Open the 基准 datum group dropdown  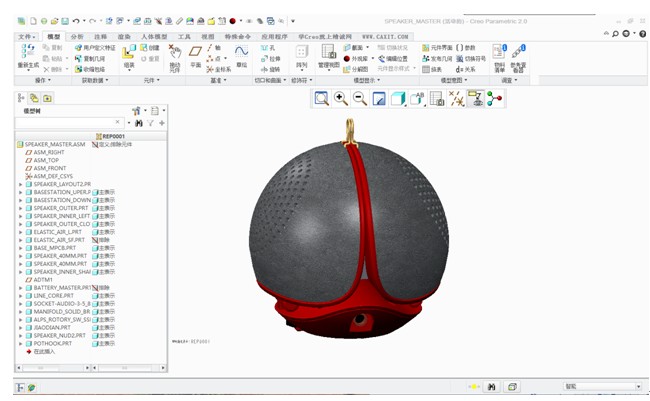coord(218,80)
